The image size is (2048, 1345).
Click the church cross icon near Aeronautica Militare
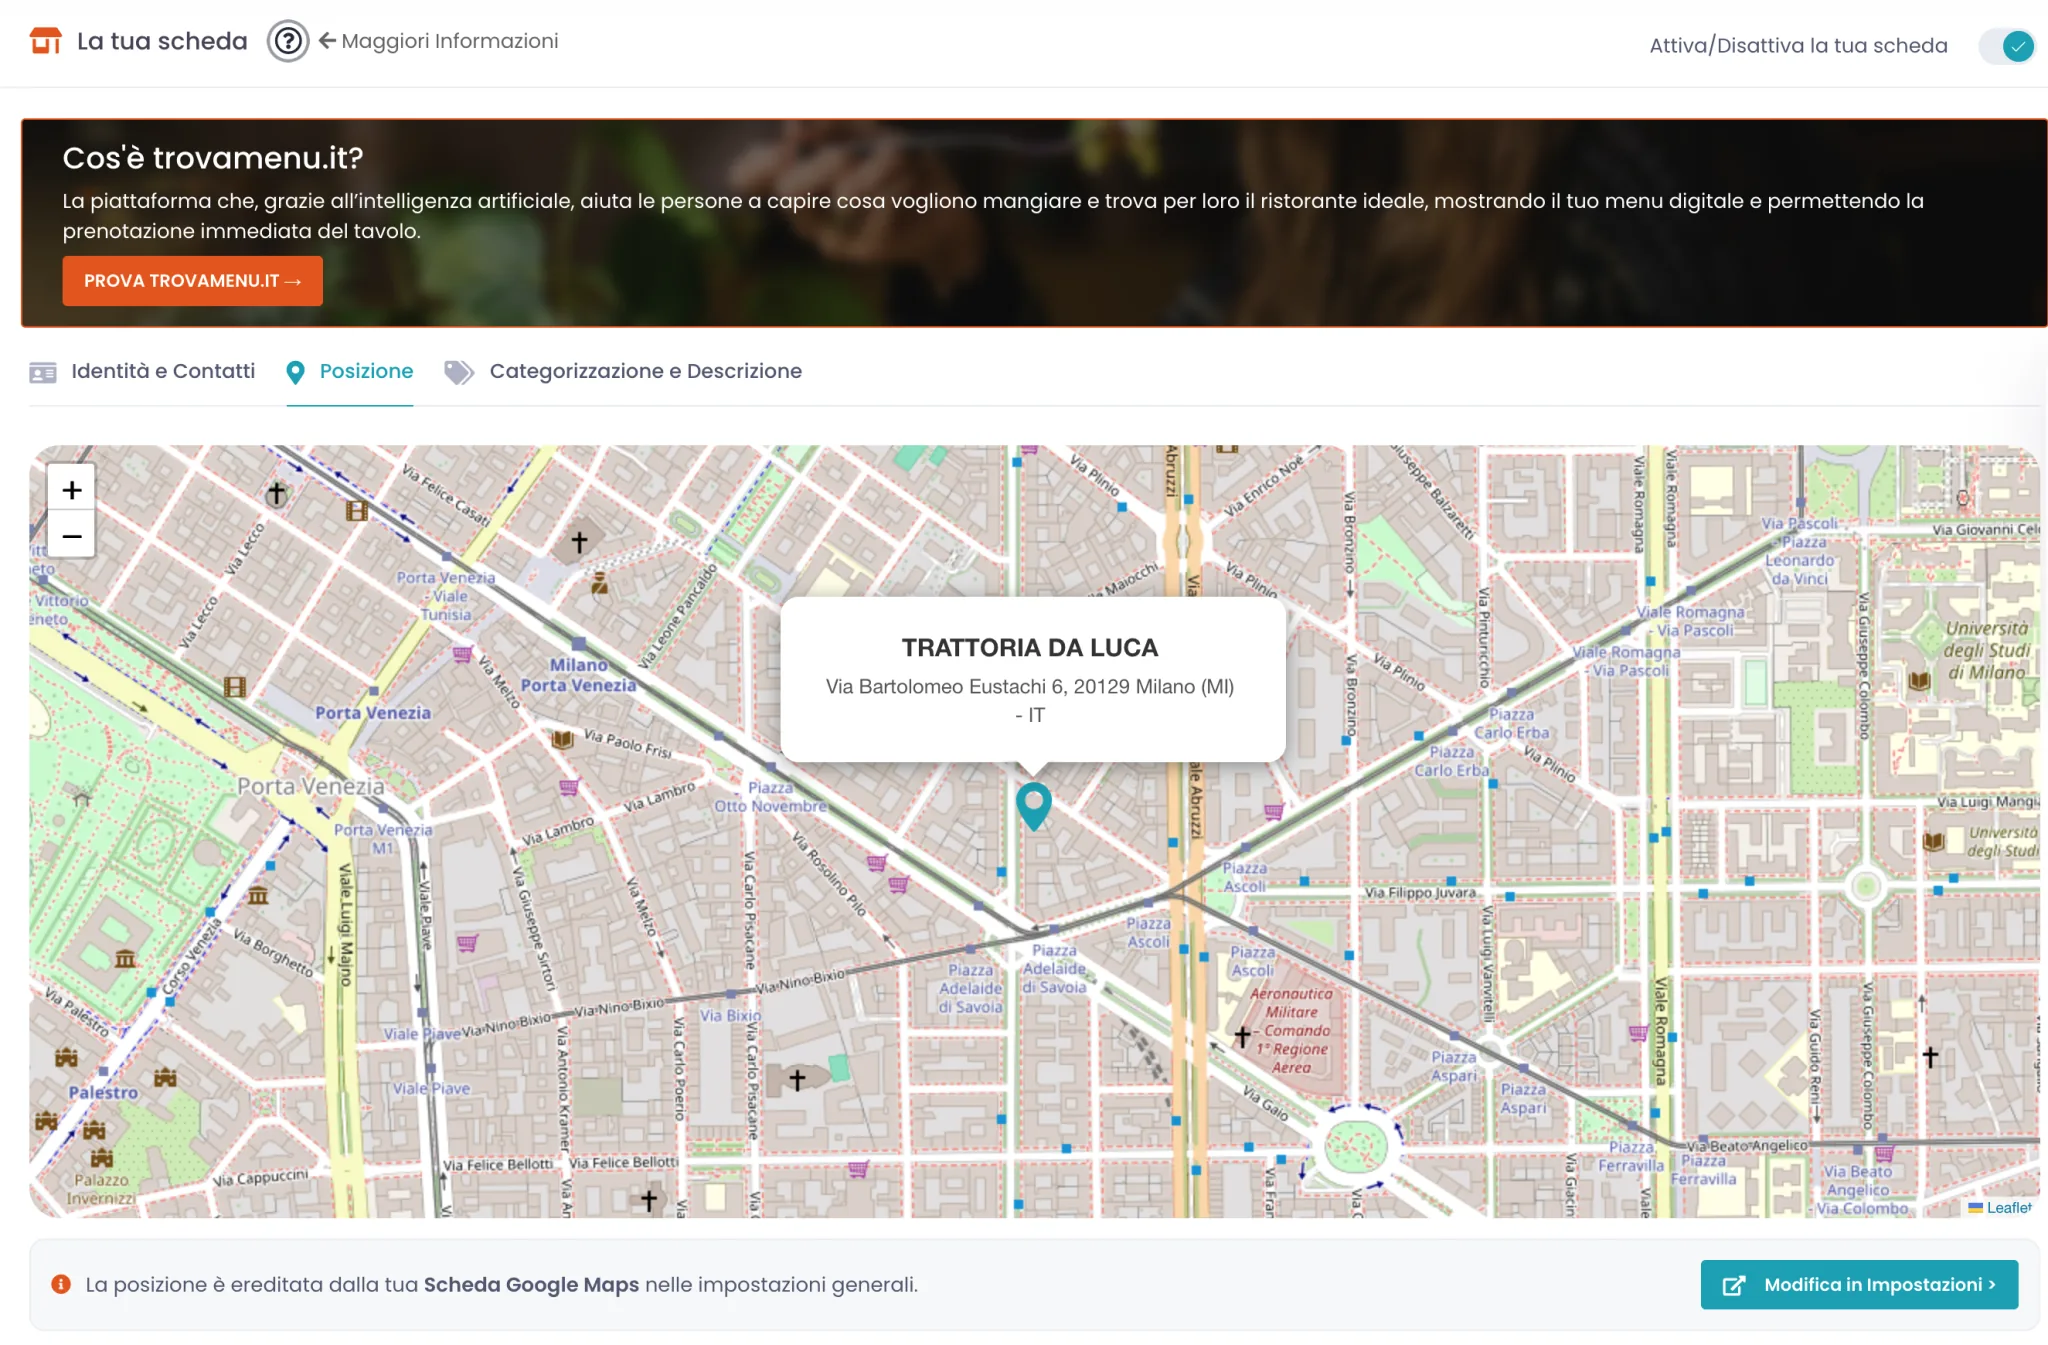pos(1242,1037)
